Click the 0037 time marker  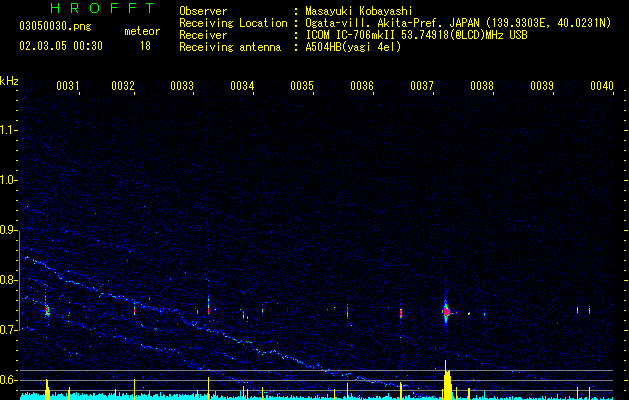422,86
